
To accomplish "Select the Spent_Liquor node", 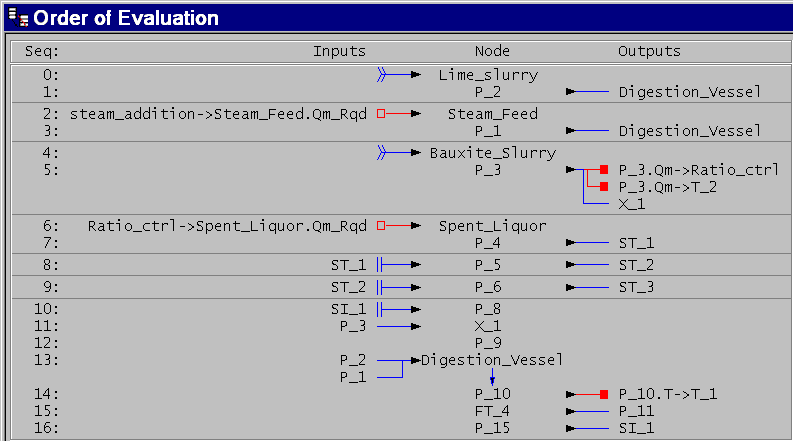I will [493, 226].
